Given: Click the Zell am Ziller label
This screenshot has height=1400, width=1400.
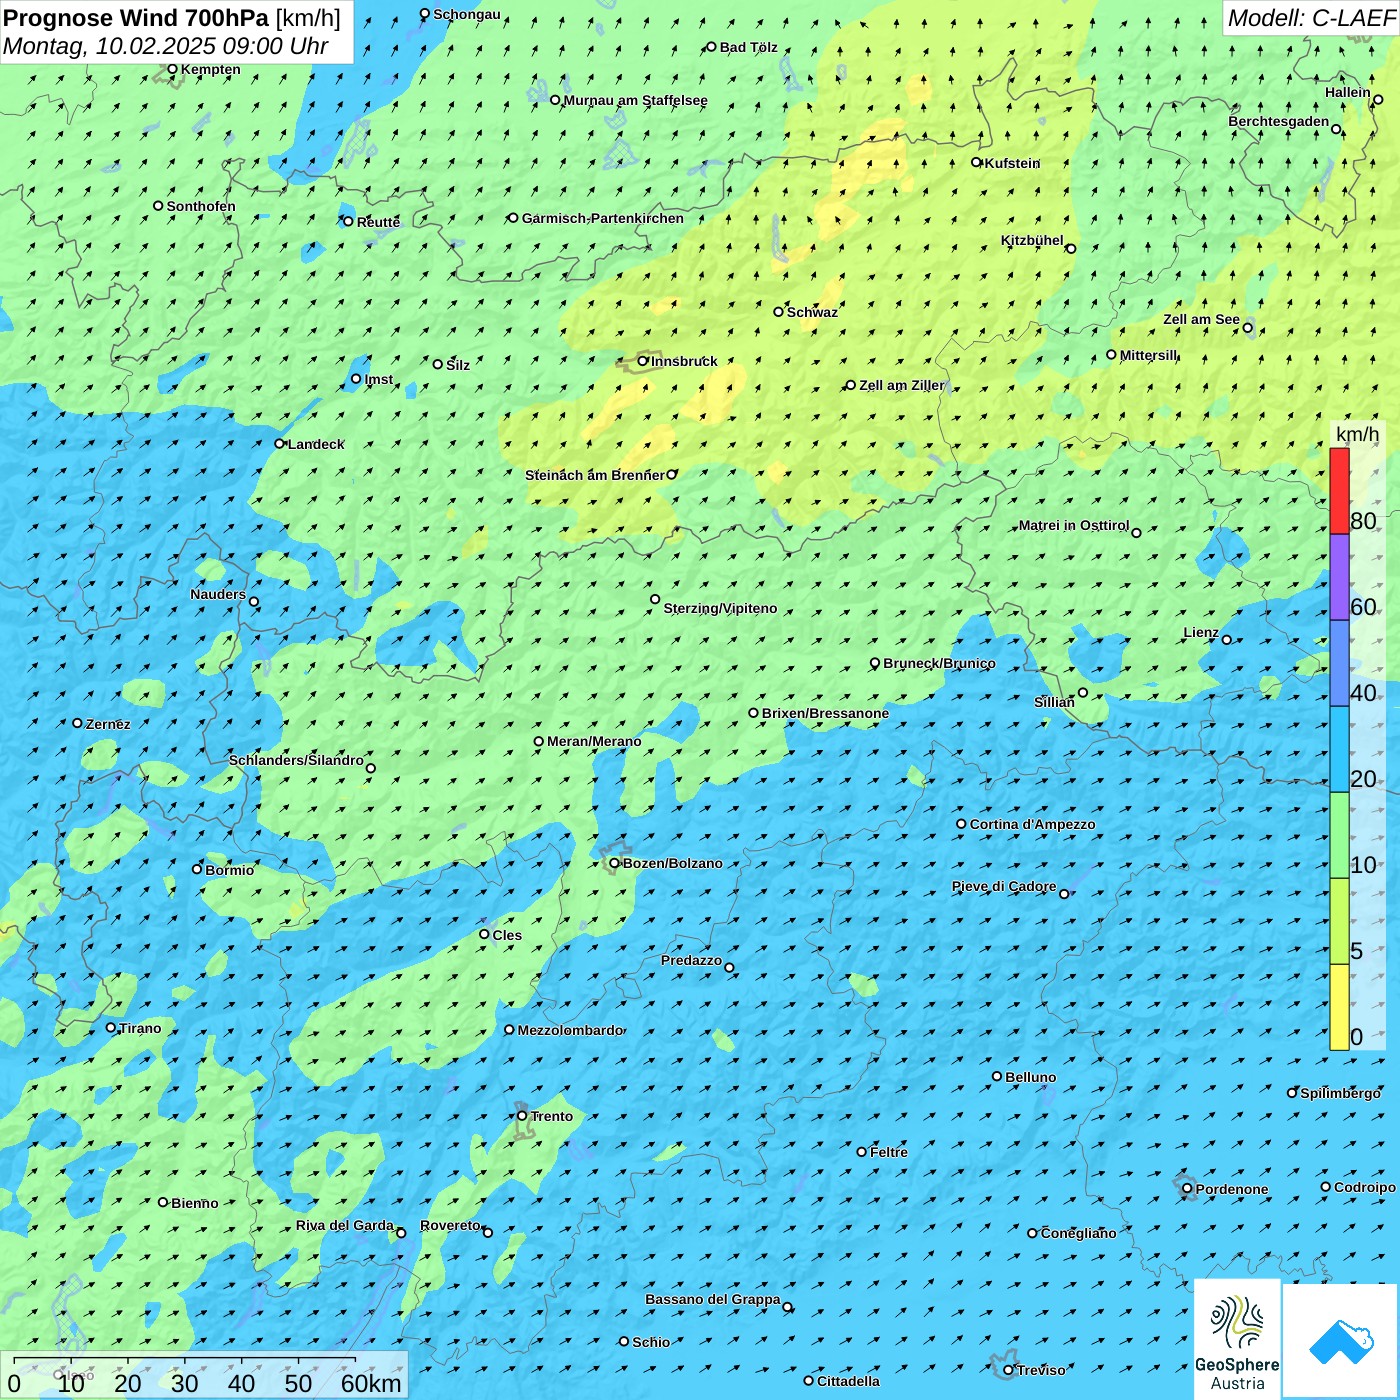Looking at the screenshot, I should pyautogui.click(x=902, y=385).
